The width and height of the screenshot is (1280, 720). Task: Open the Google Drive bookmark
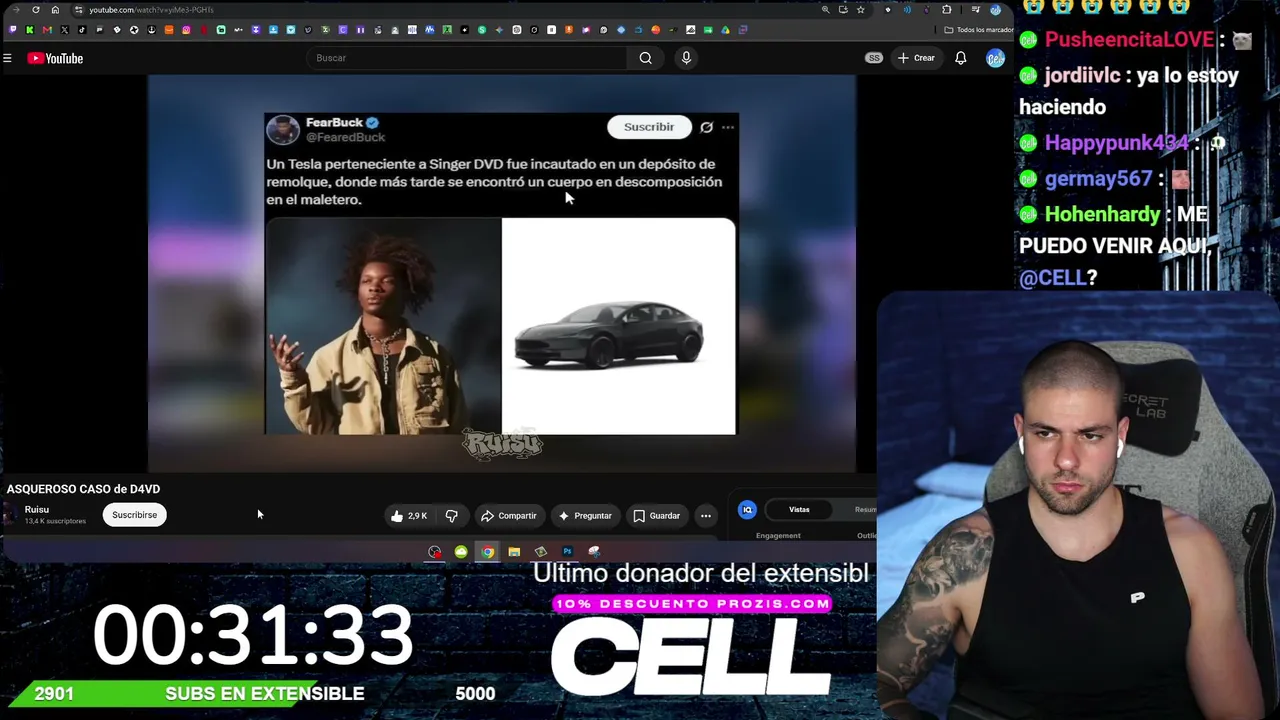click(725, 30)
